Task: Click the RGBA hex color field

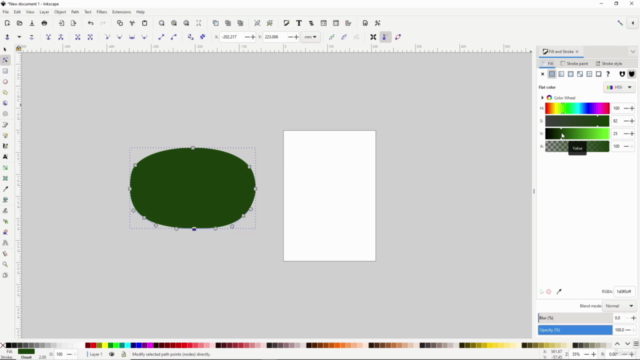Action: pyautogui.click(x=624, y=291)
